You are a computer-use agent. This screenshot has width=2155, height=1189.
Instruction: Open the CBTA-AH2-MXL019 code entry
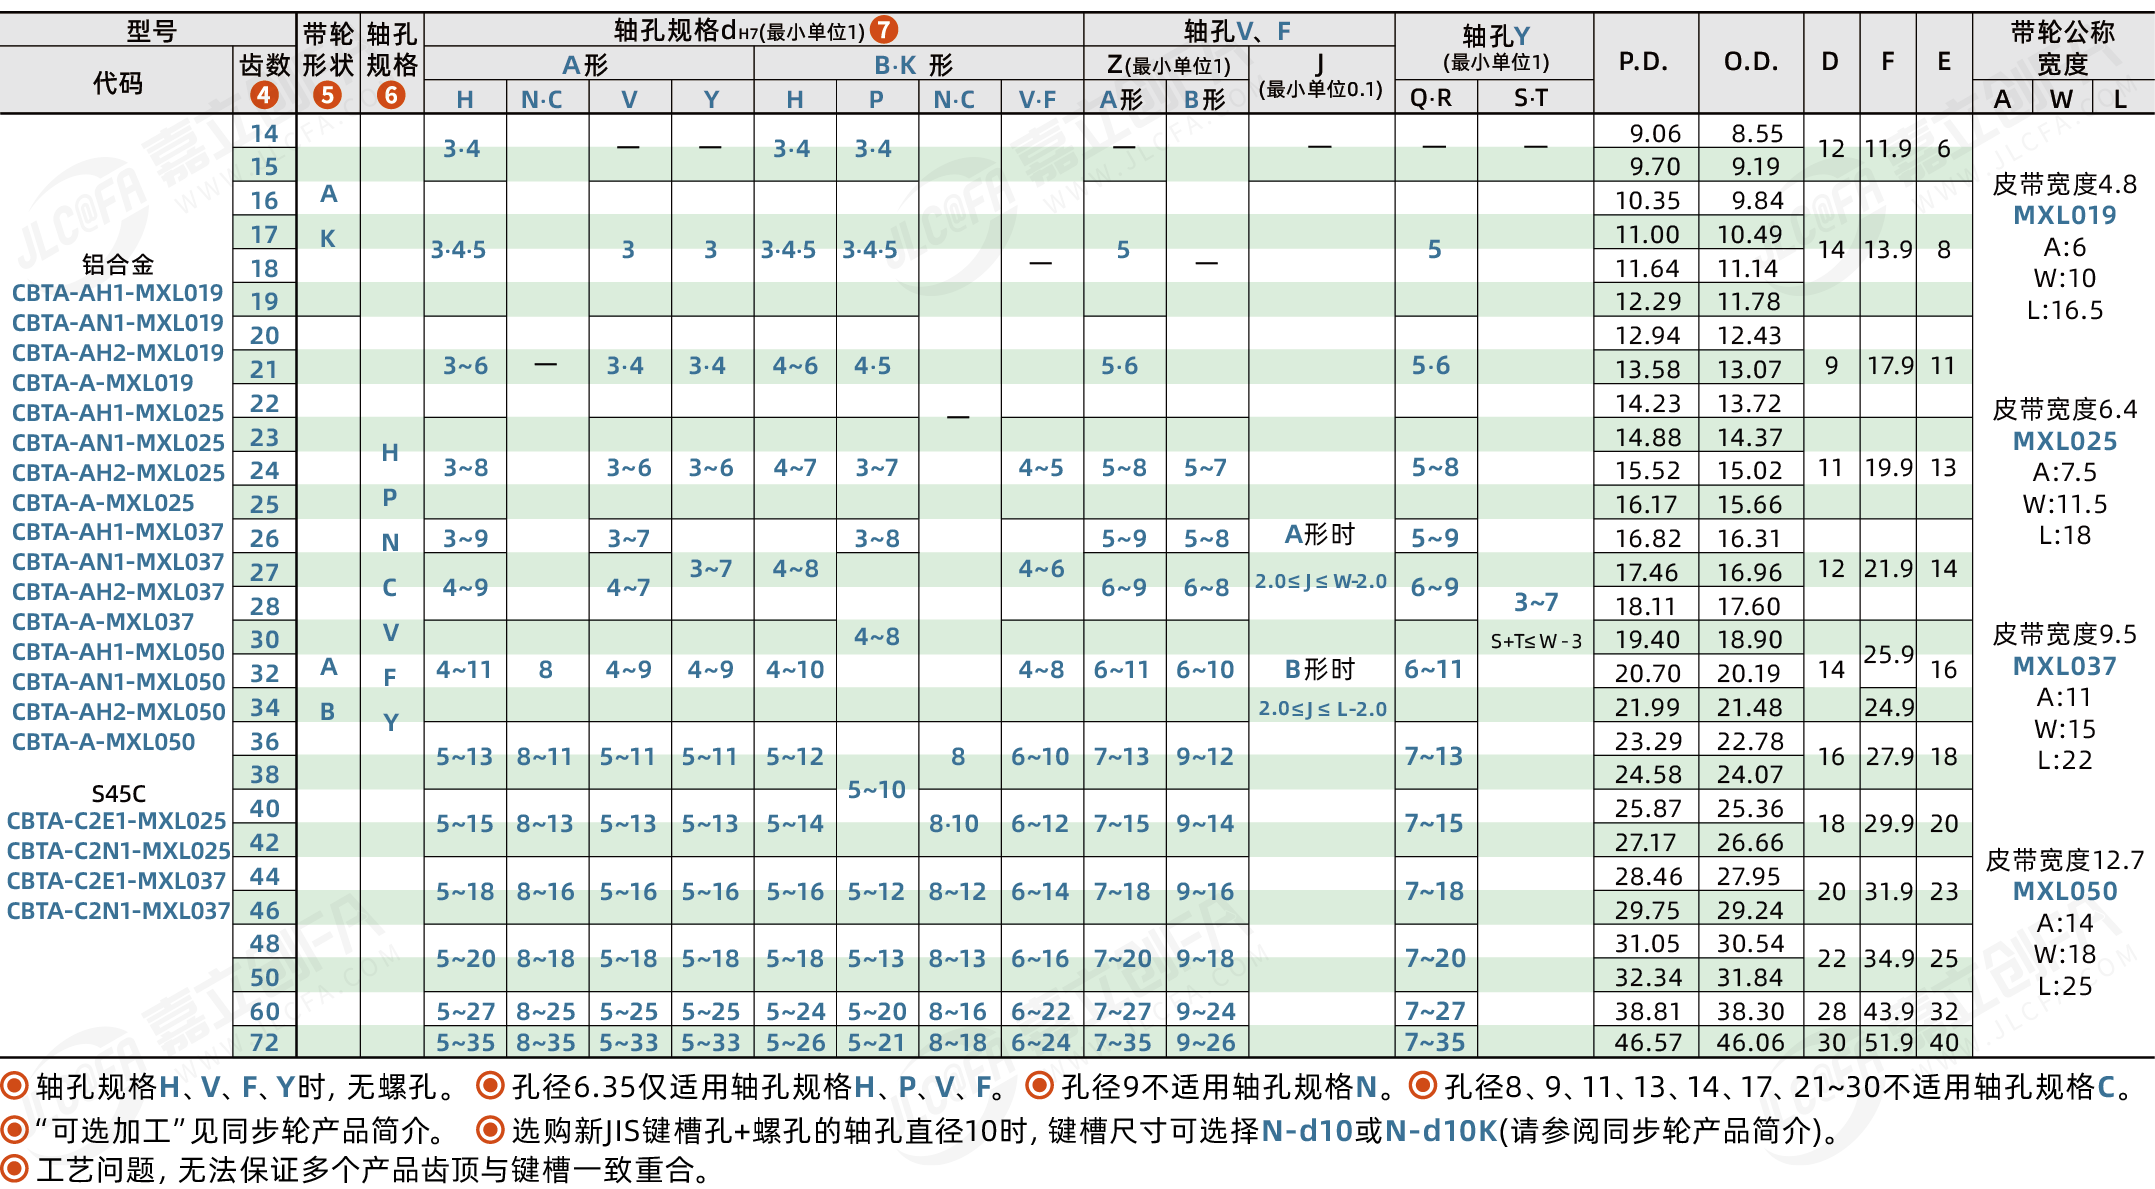coord(118,353)
